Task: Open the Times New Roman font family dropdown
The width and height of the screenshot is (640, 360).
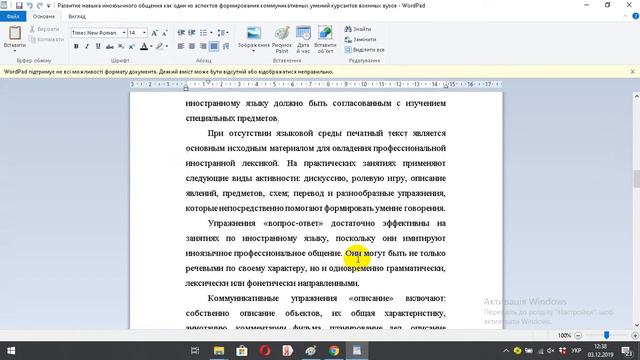Action: coord(124,33)
